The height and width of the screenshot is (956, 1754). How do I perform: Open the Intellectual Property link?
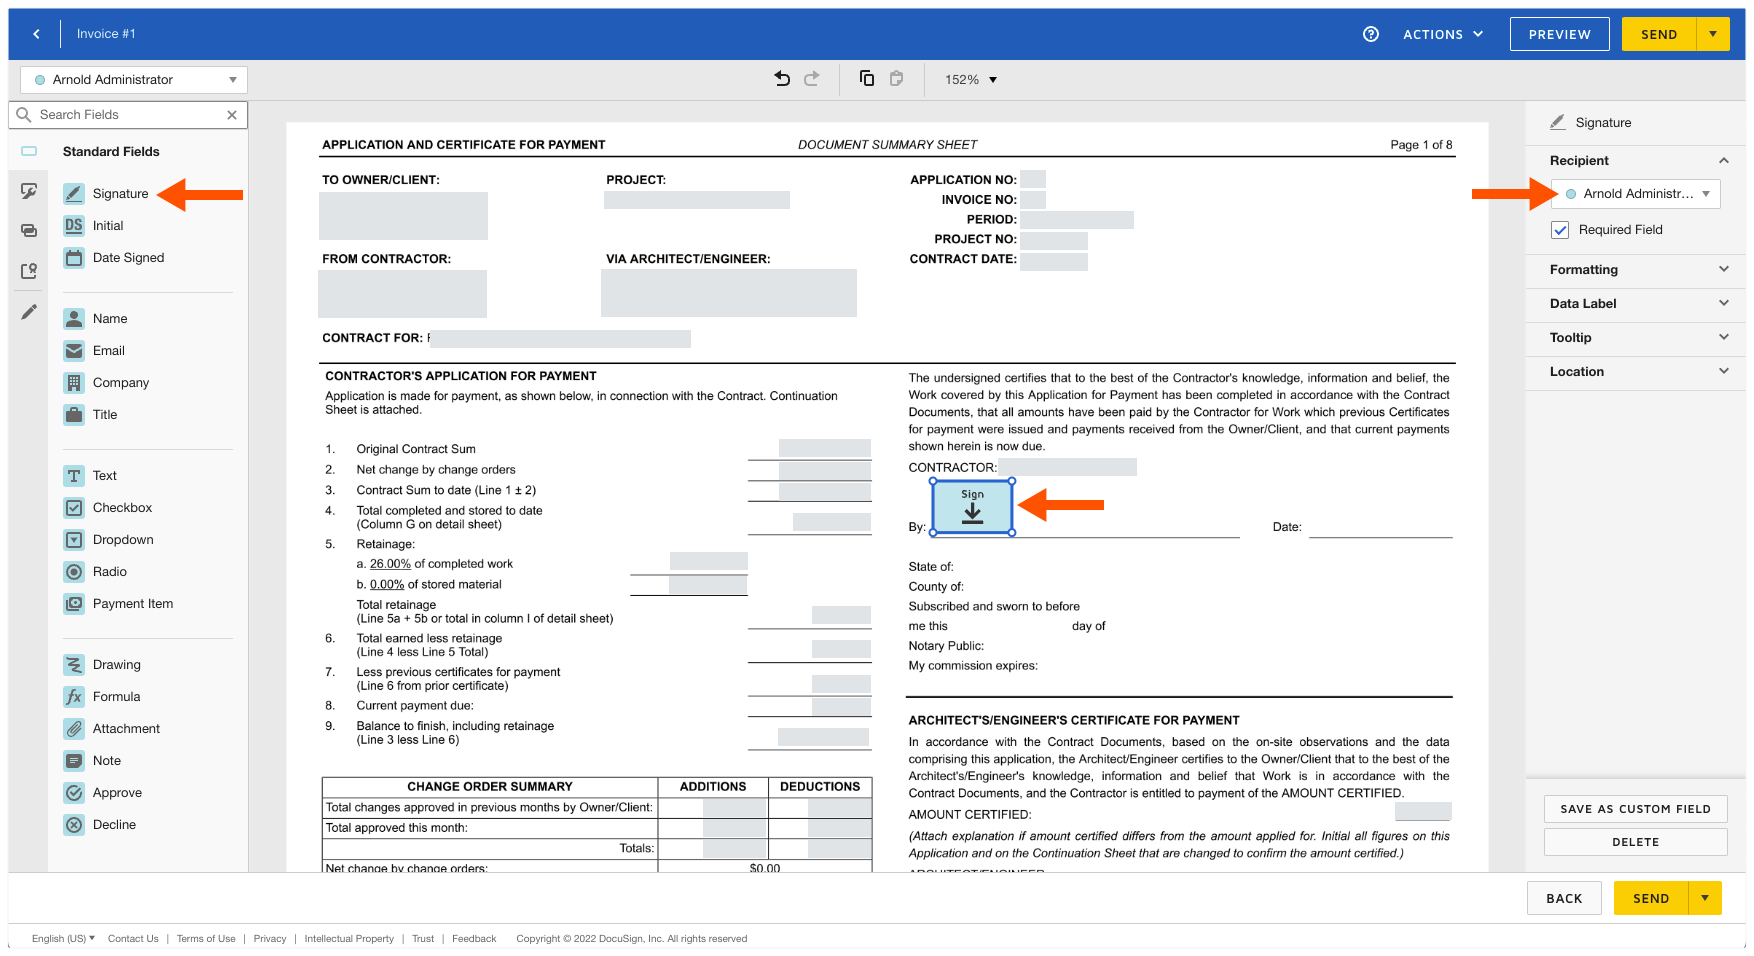point(349,939)
